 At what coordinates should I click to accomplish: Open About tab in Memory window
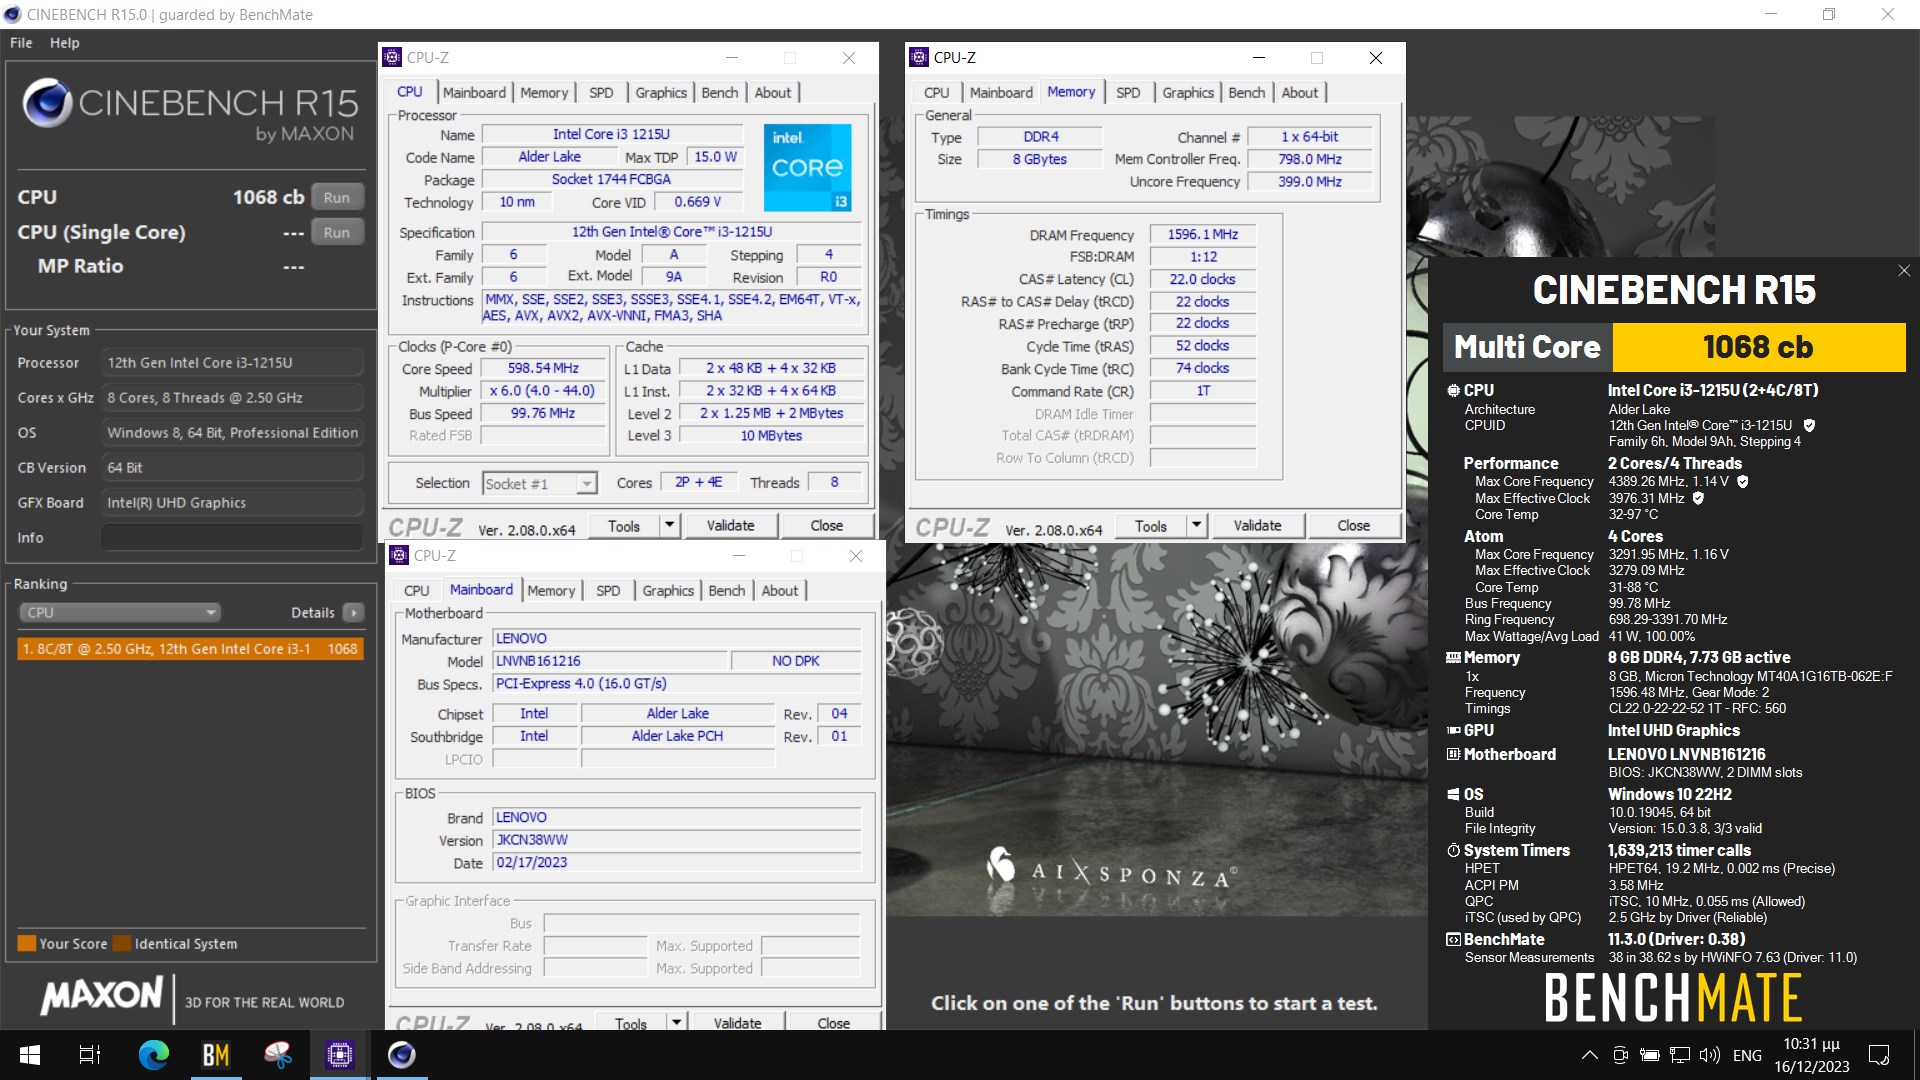click(1300, 92)
